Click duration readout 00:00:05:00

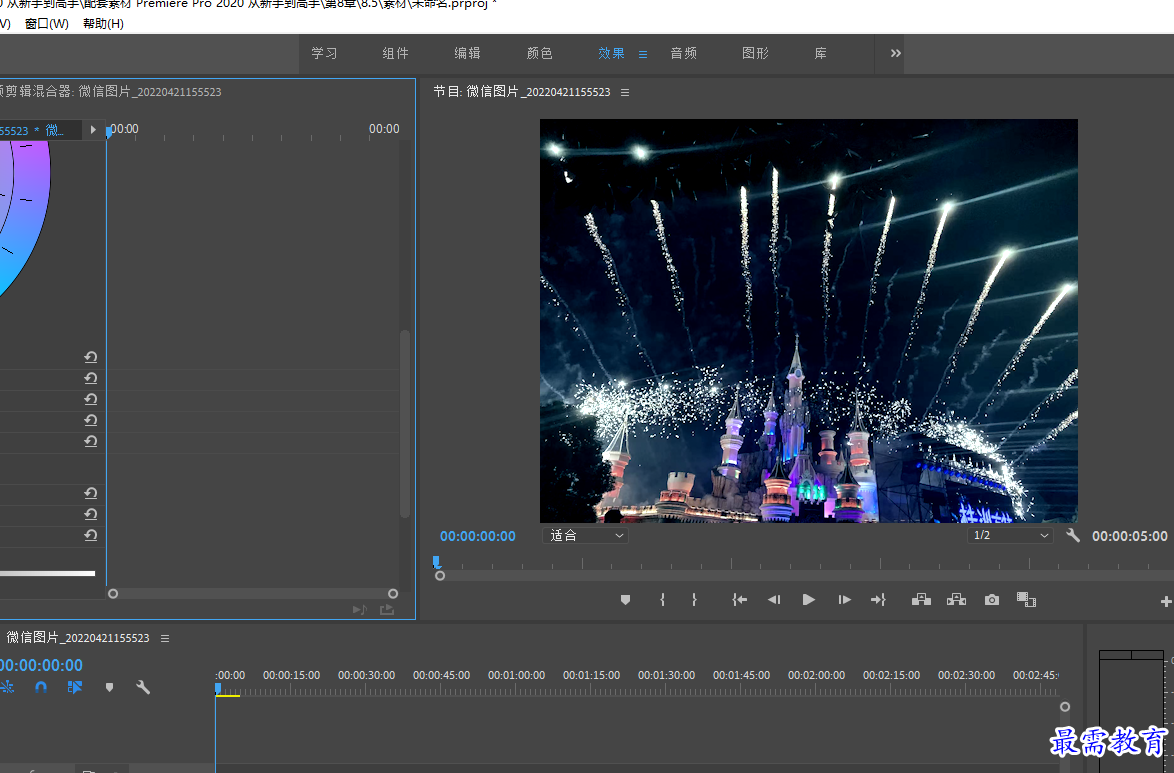1129,536
